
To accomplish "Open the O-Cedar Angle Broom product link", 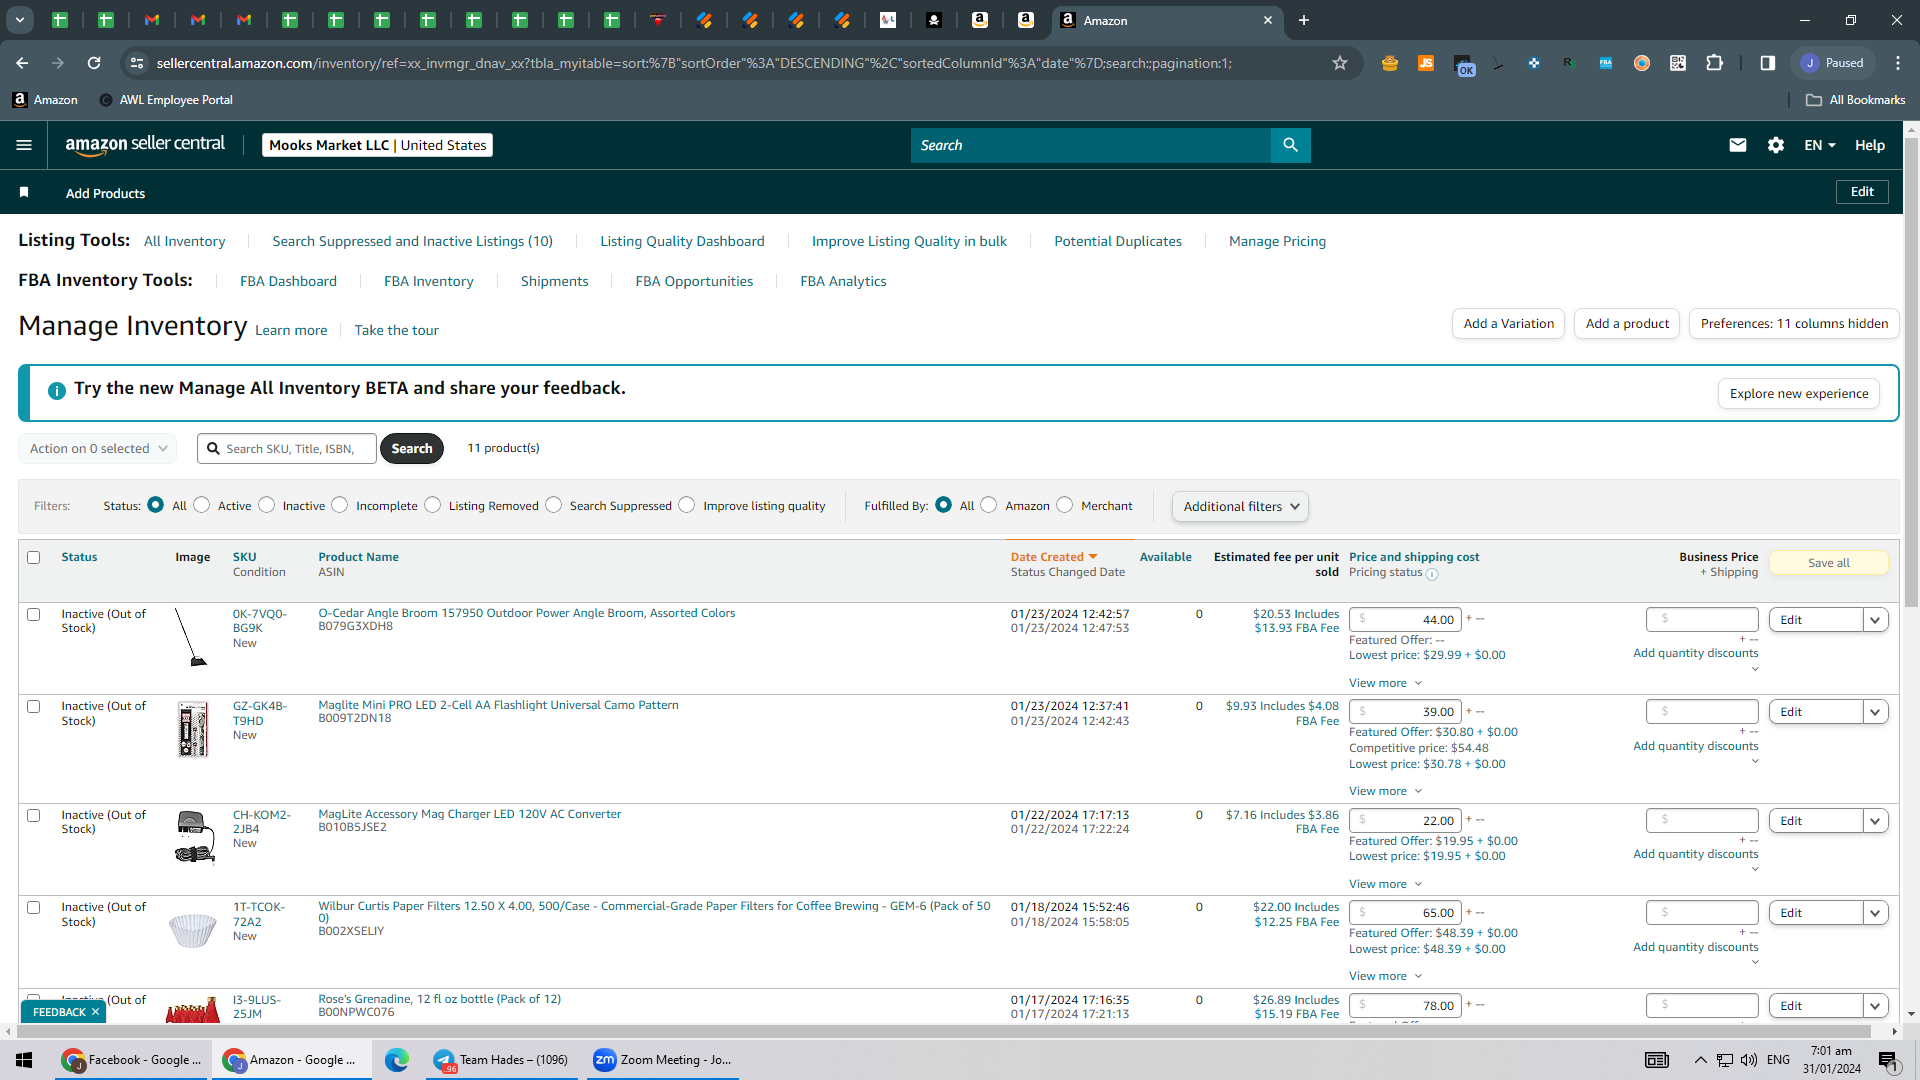I will tap(527, 613).
